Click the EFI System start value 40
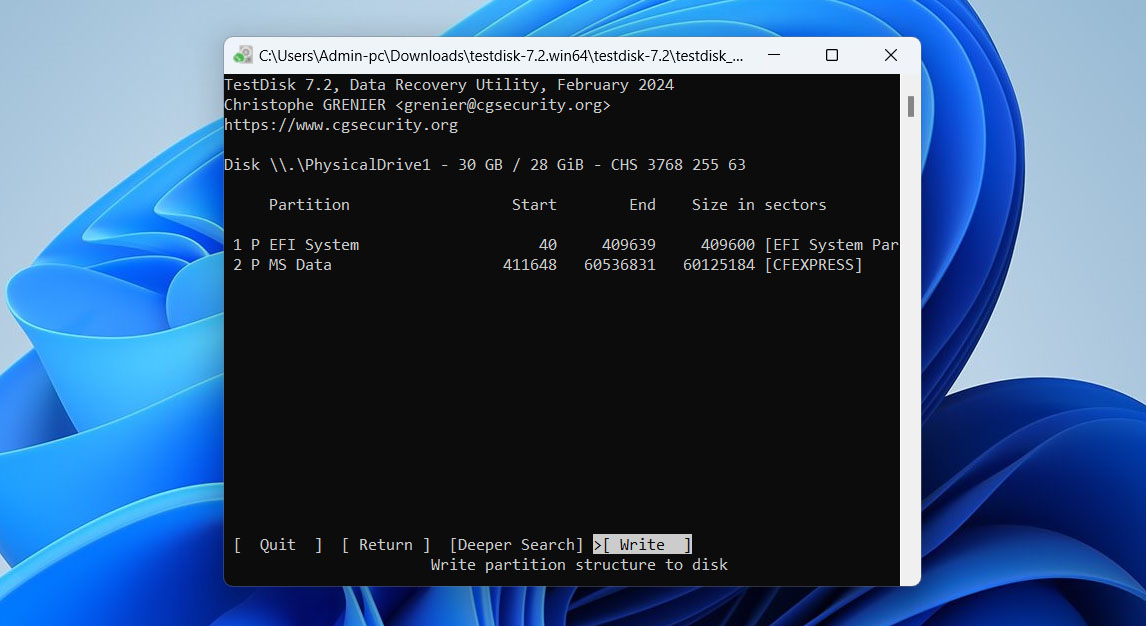Image resolution: width=1146 pixels, height=626 pixels. (547, 245)
